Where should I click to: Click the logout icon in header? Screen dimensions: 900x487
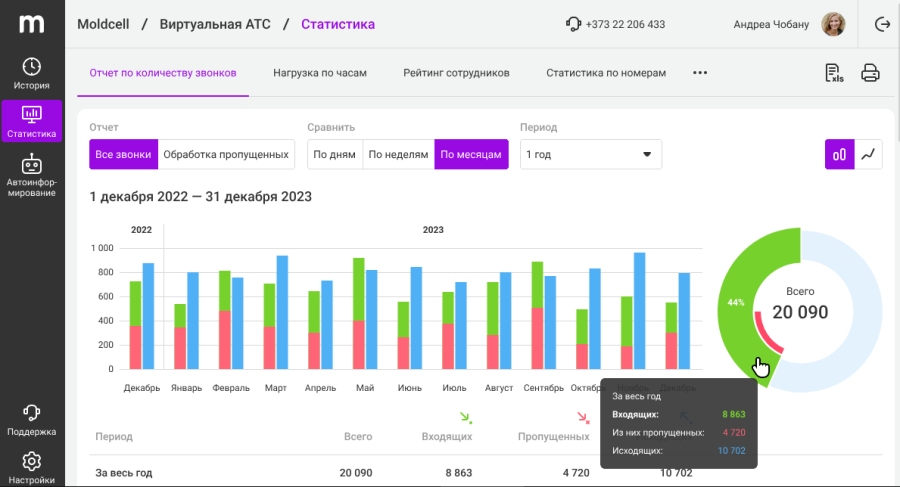[x=882, y=24]
